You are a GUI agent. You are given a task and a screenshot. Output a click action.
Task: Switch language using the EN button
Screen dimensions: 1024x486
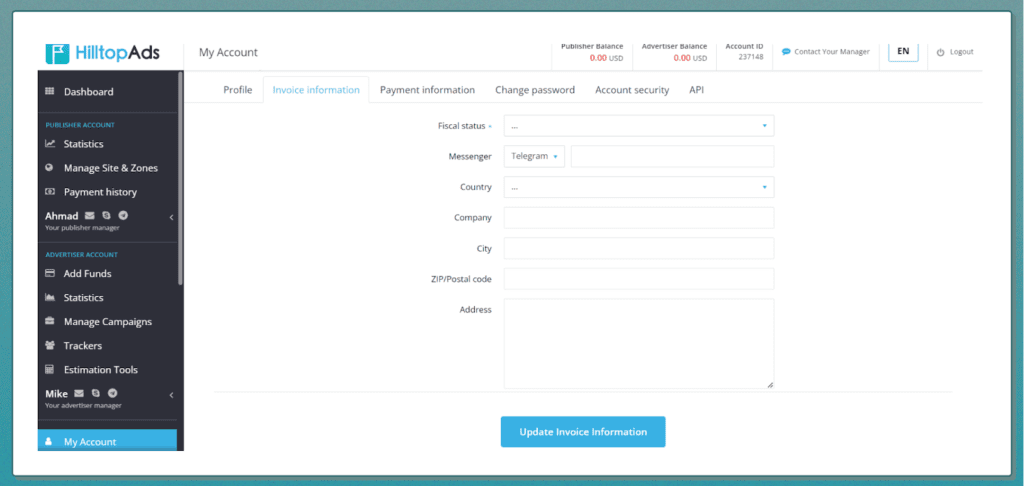pyautogui.click(x=903, y=51)
